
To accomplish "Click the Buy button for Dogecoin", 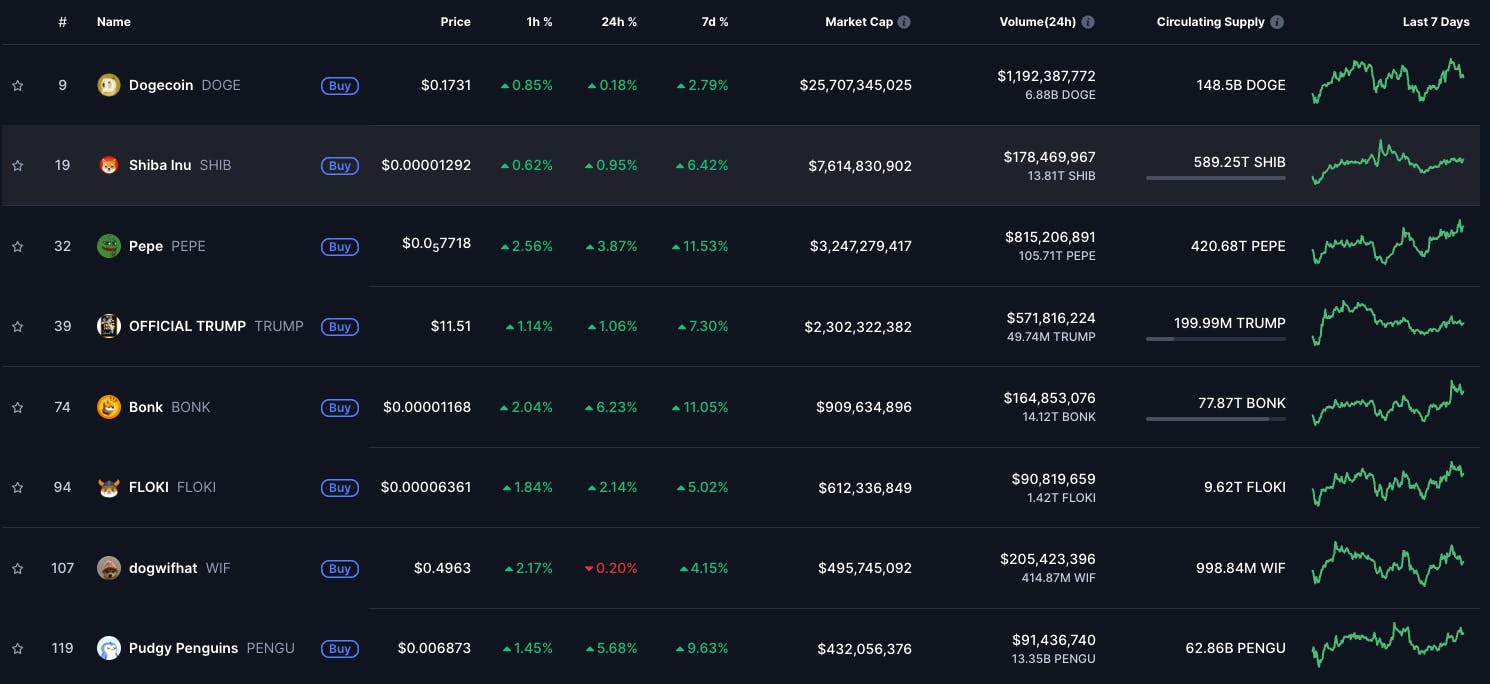I will click(x=340, y=85).
